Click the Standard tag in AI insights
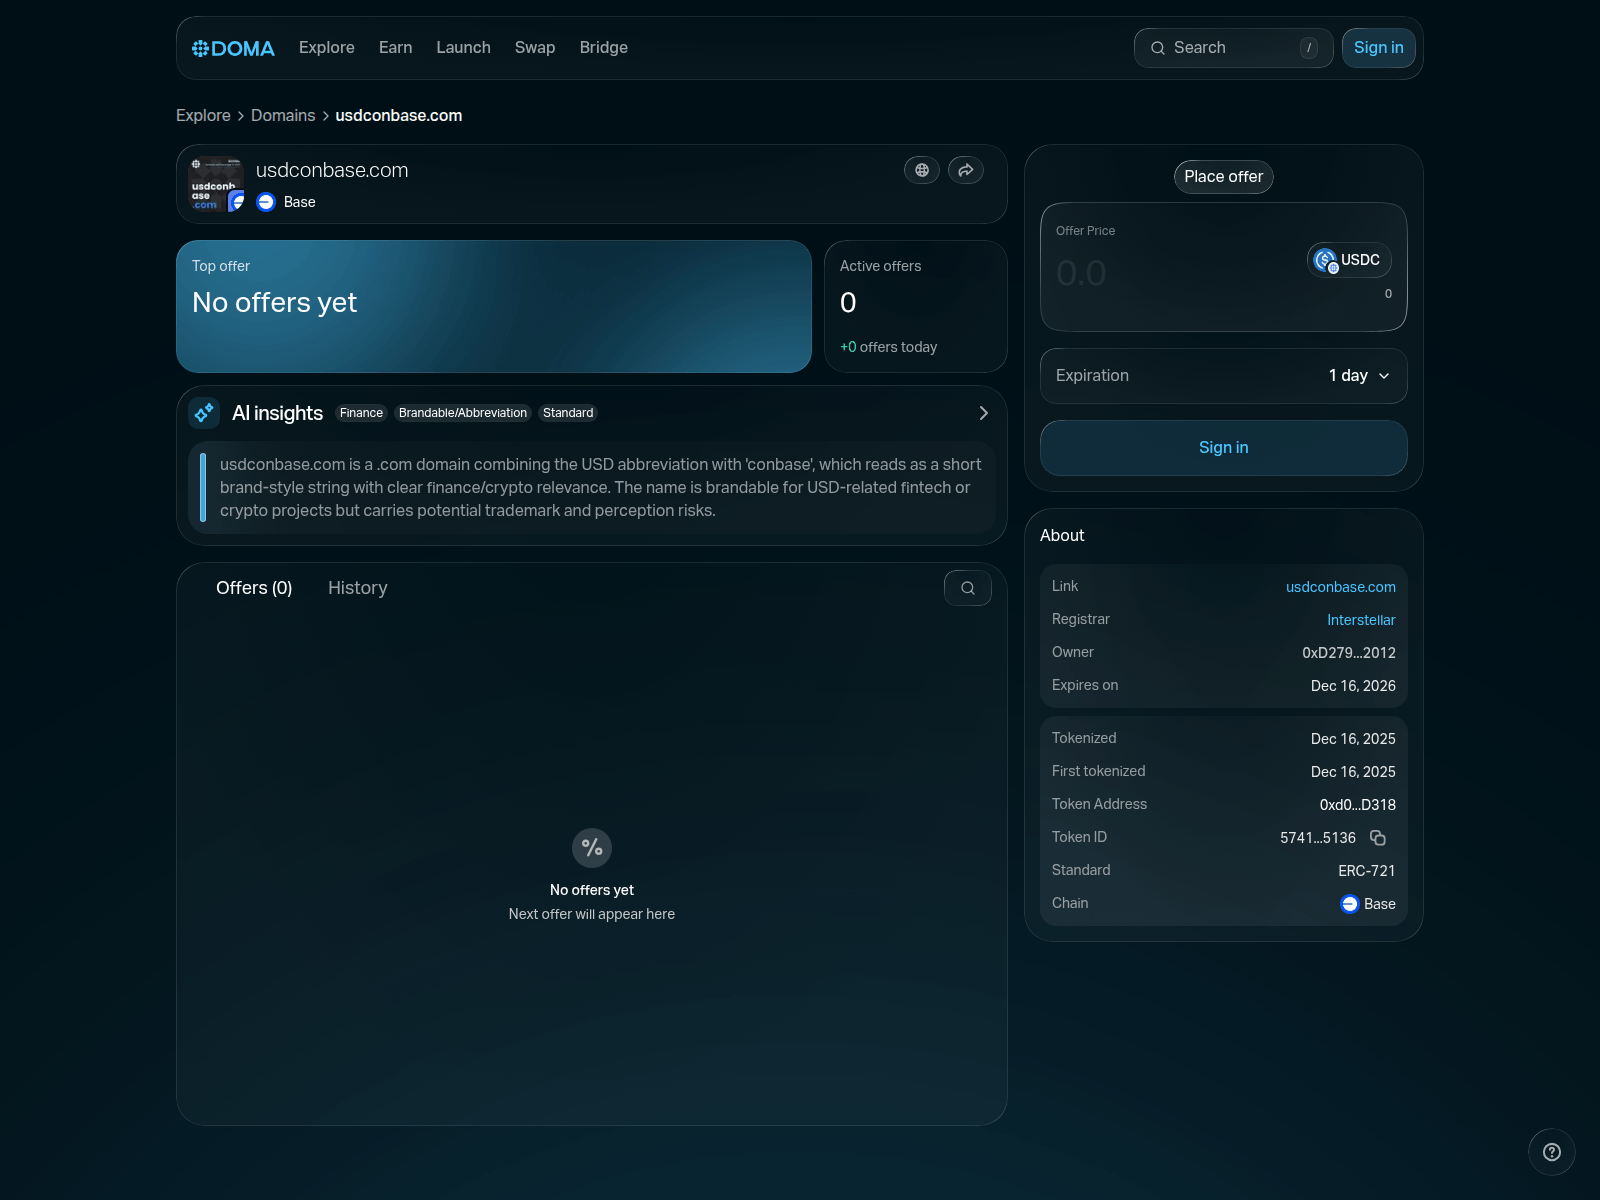 pos(568,413)
